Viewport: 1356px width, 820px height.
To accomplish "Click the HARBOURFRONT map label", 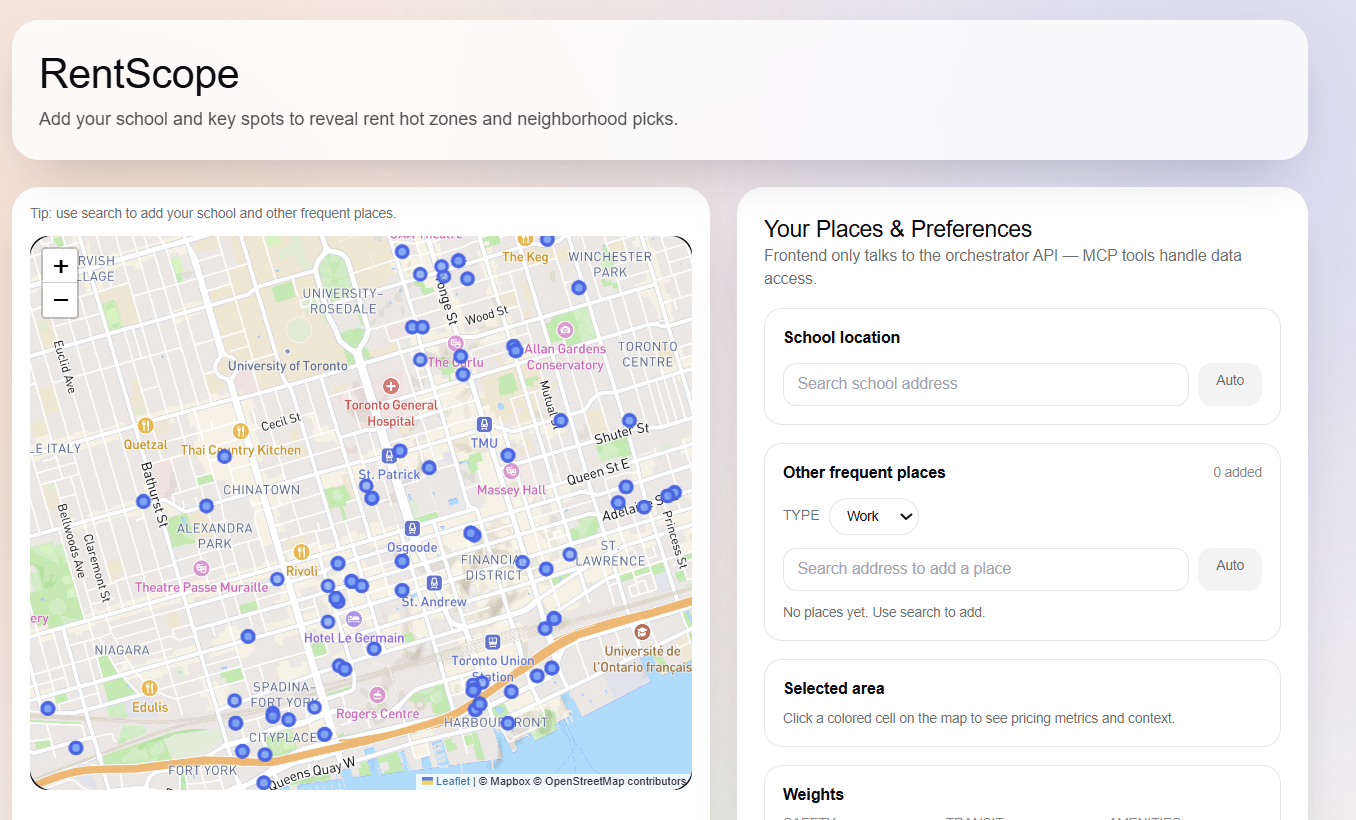I will 496,722.
